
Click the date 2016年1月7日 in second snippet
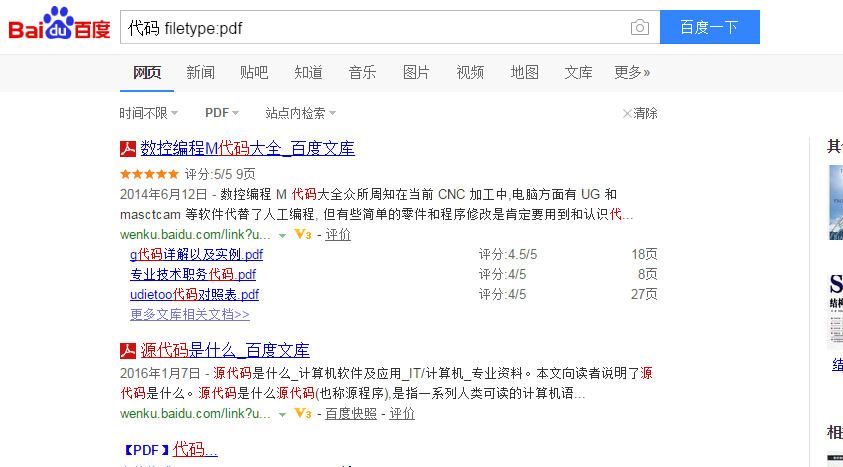click(160, 373)
